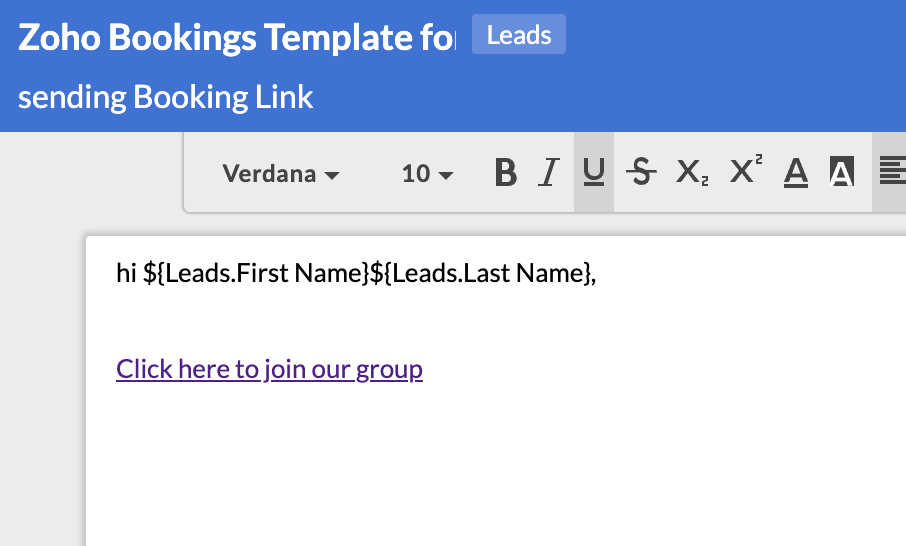Apply italic formatting
906x546 pixels.
(x=549, y=172)
